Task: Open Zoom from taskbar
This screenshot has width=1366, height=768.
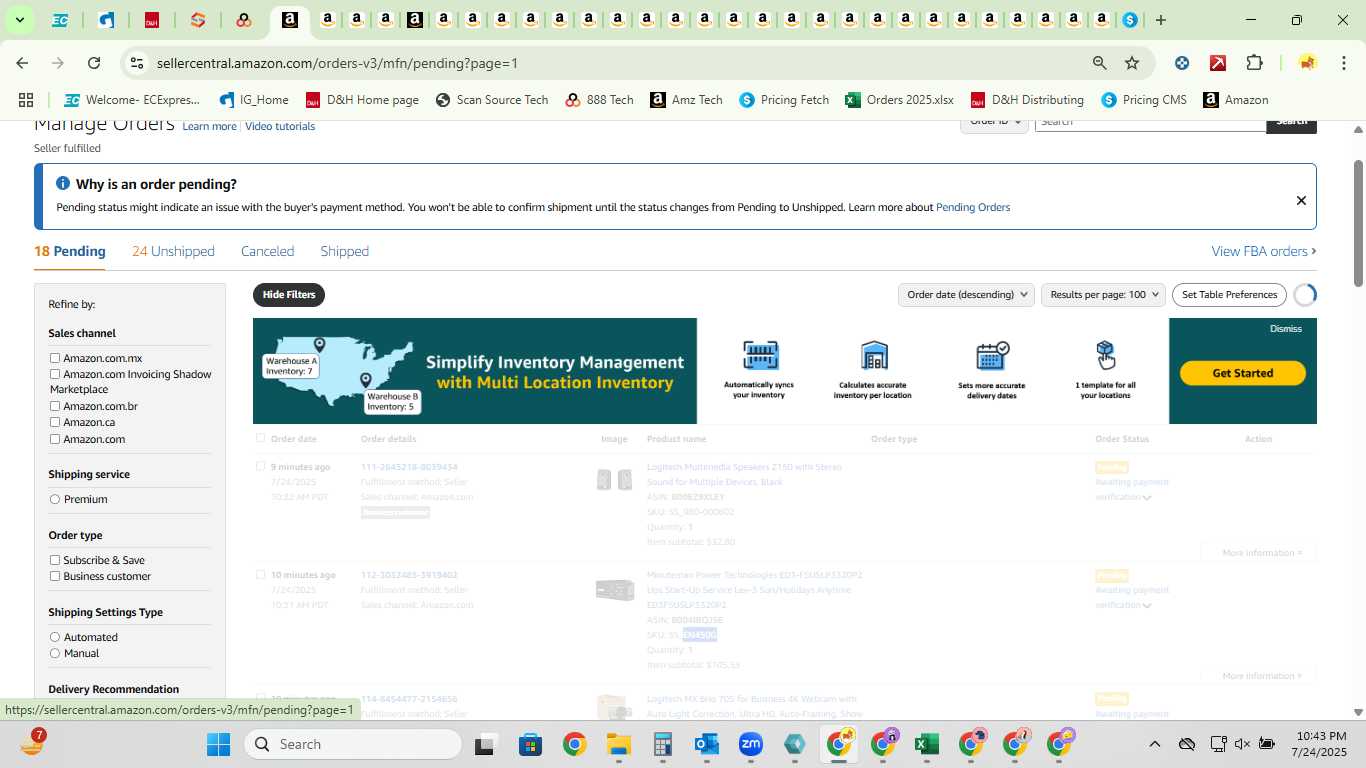Action: 751,744
